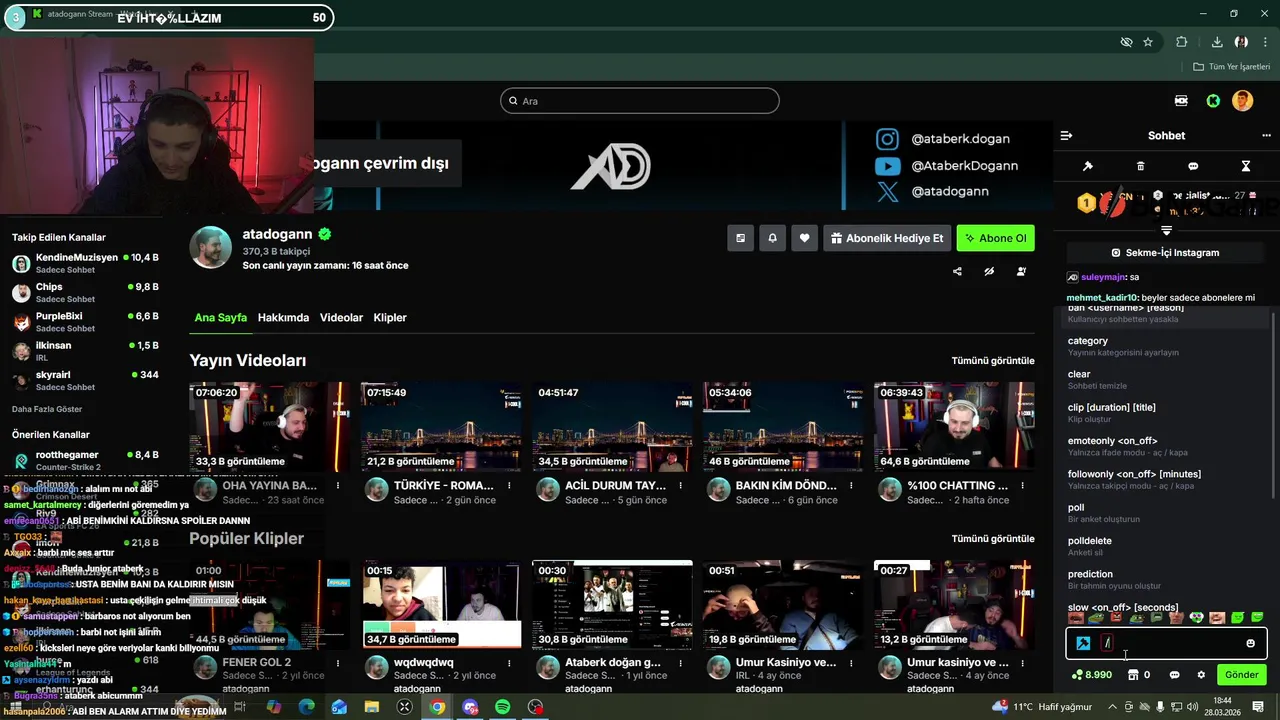
Task: Open KendineMuzisyen channel in sidebar
Action: [85, 263]
